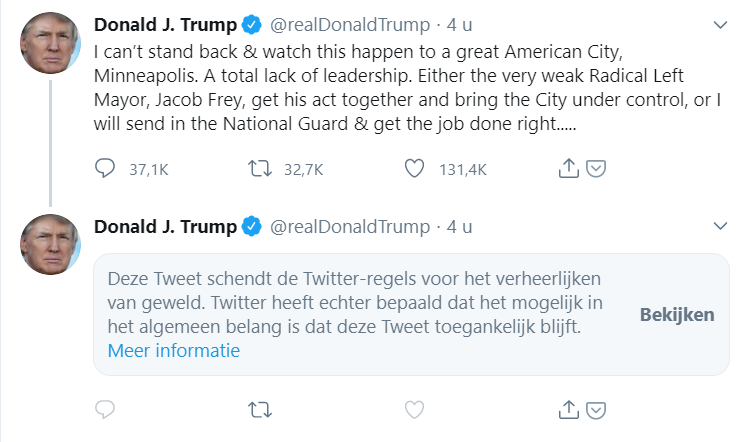Retweet the hidden second tweet

[x=260, y=409]
